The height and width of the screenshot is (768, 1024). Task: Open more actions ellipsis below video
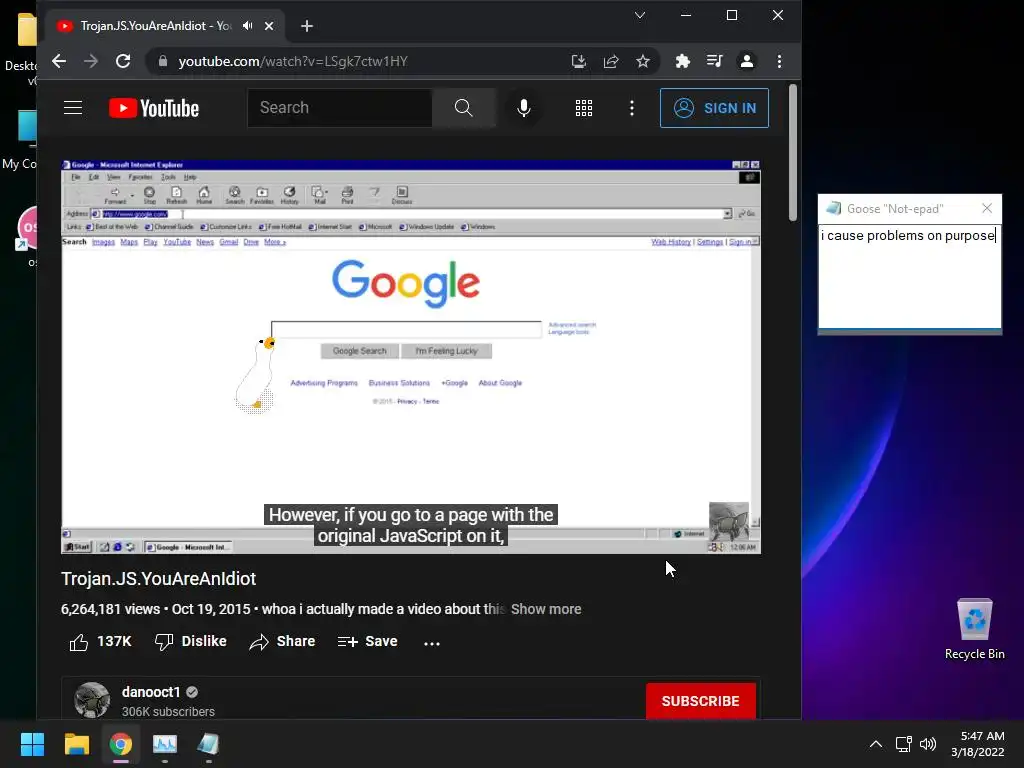[432, 643]
